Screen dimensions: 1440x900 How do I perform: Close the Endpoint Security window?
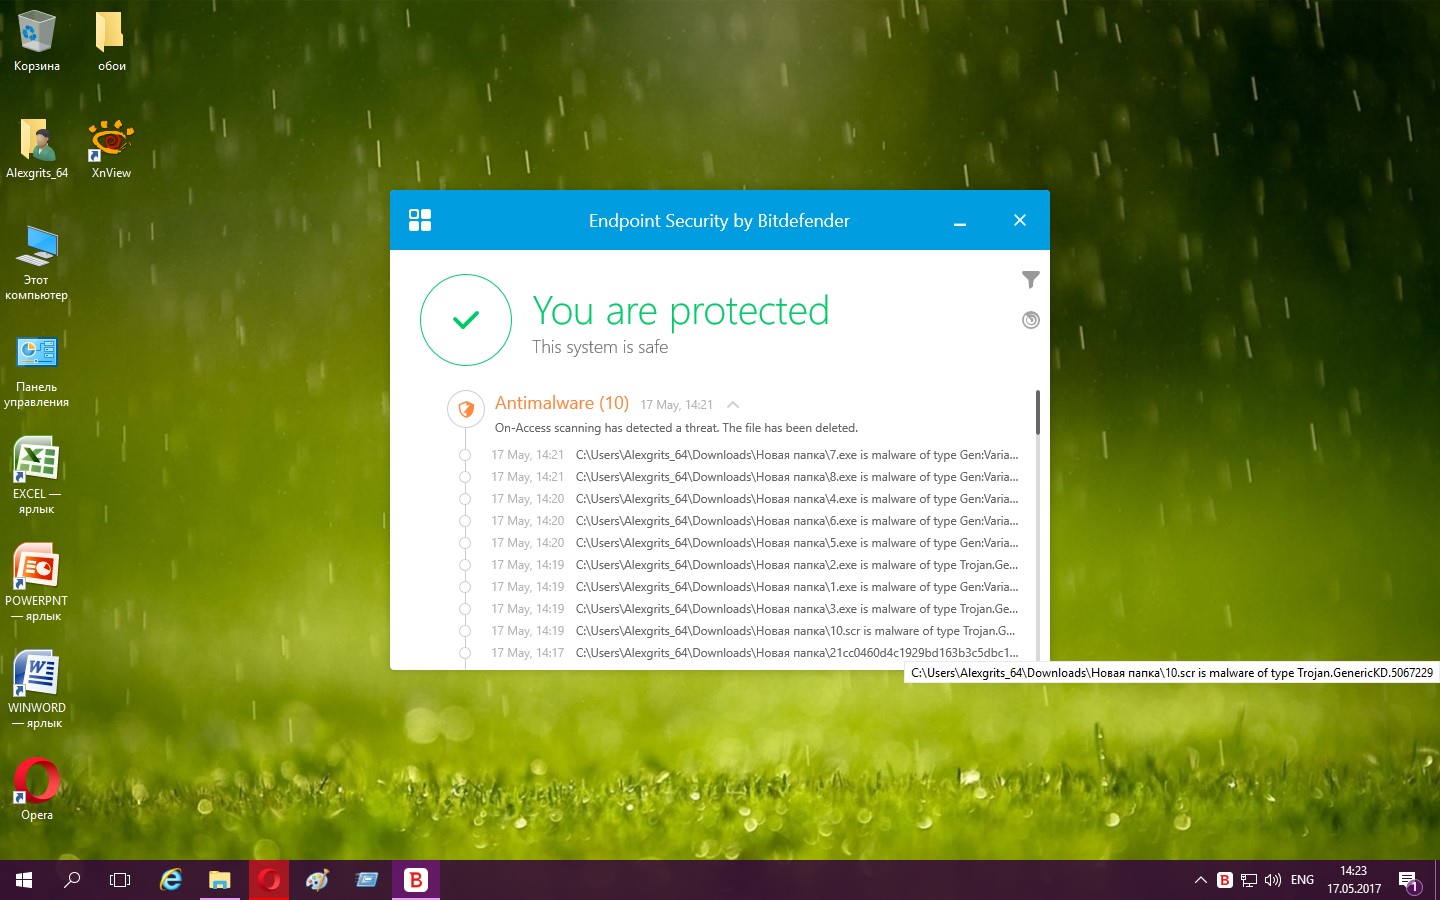tap(1020, 220)
